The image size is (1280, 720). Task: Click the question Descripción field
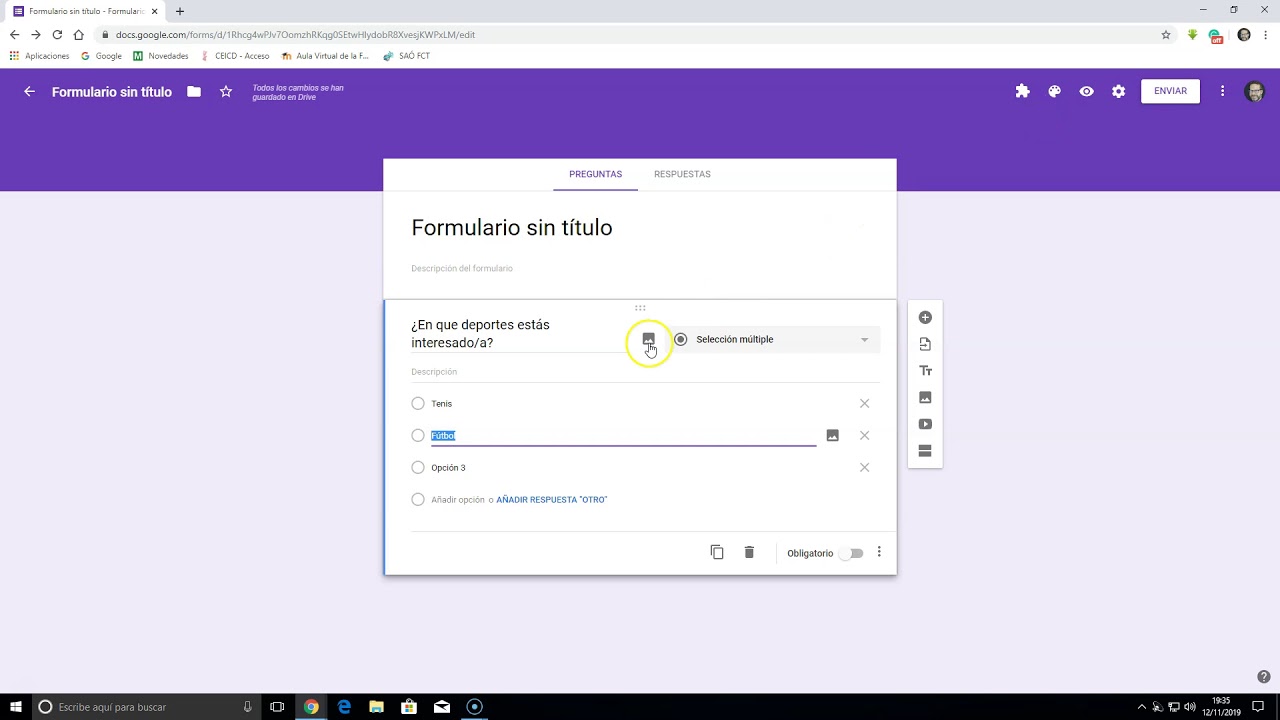645,372
